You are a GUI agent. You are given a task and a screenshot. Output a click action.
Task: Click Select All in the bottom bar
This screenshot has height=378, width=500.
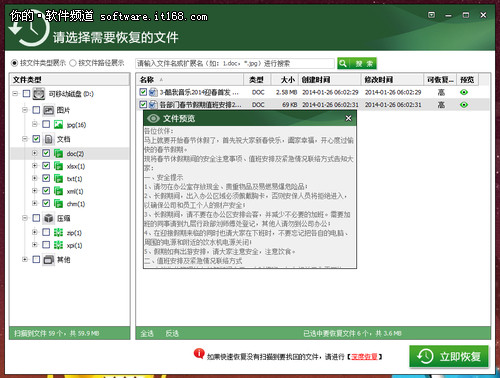(x=147, y=333)
